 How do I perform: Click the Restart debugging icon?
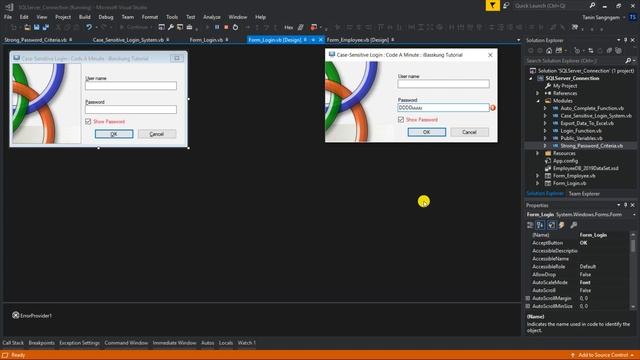pos(236,27)
